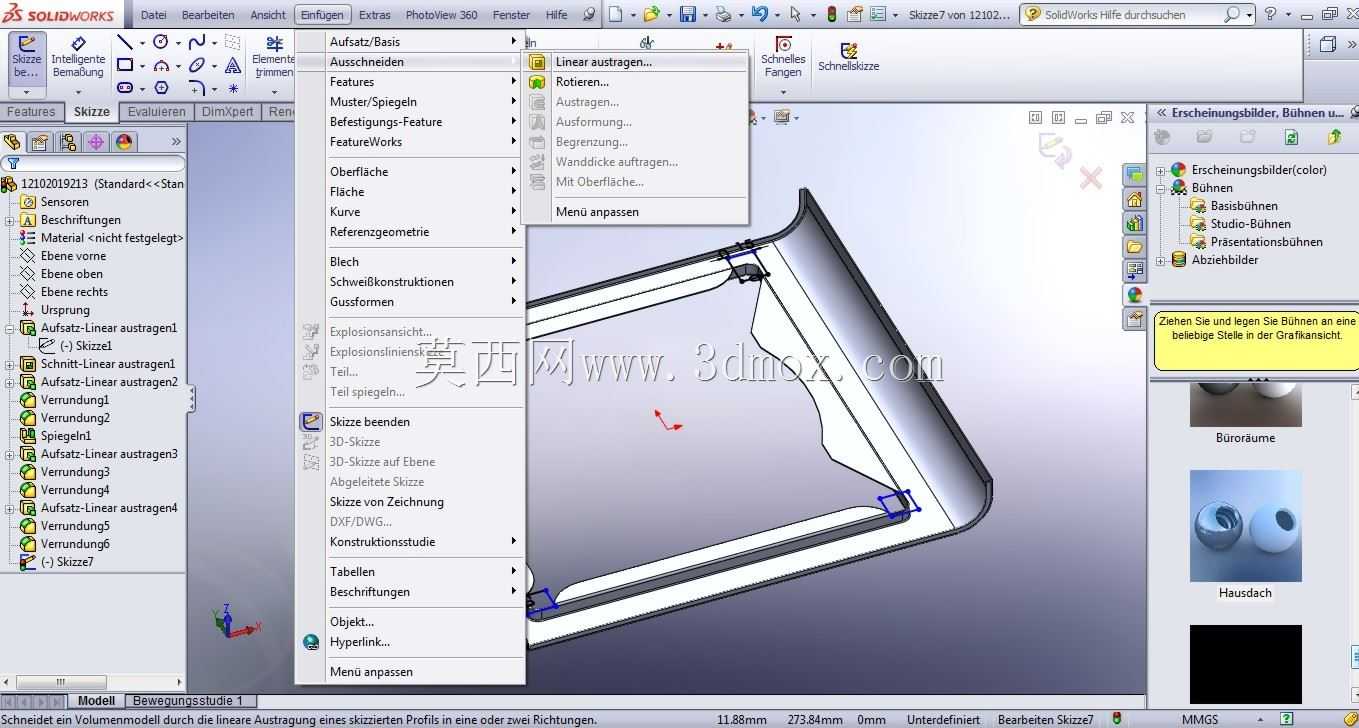Click the Rebuild traffic light icon

[x=832, y=14]
